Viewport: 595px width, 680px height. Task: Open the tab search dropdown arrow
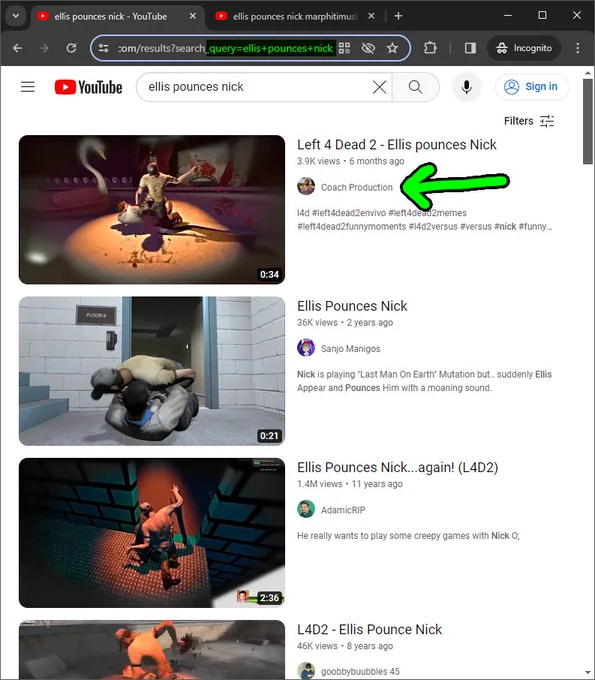16,16
